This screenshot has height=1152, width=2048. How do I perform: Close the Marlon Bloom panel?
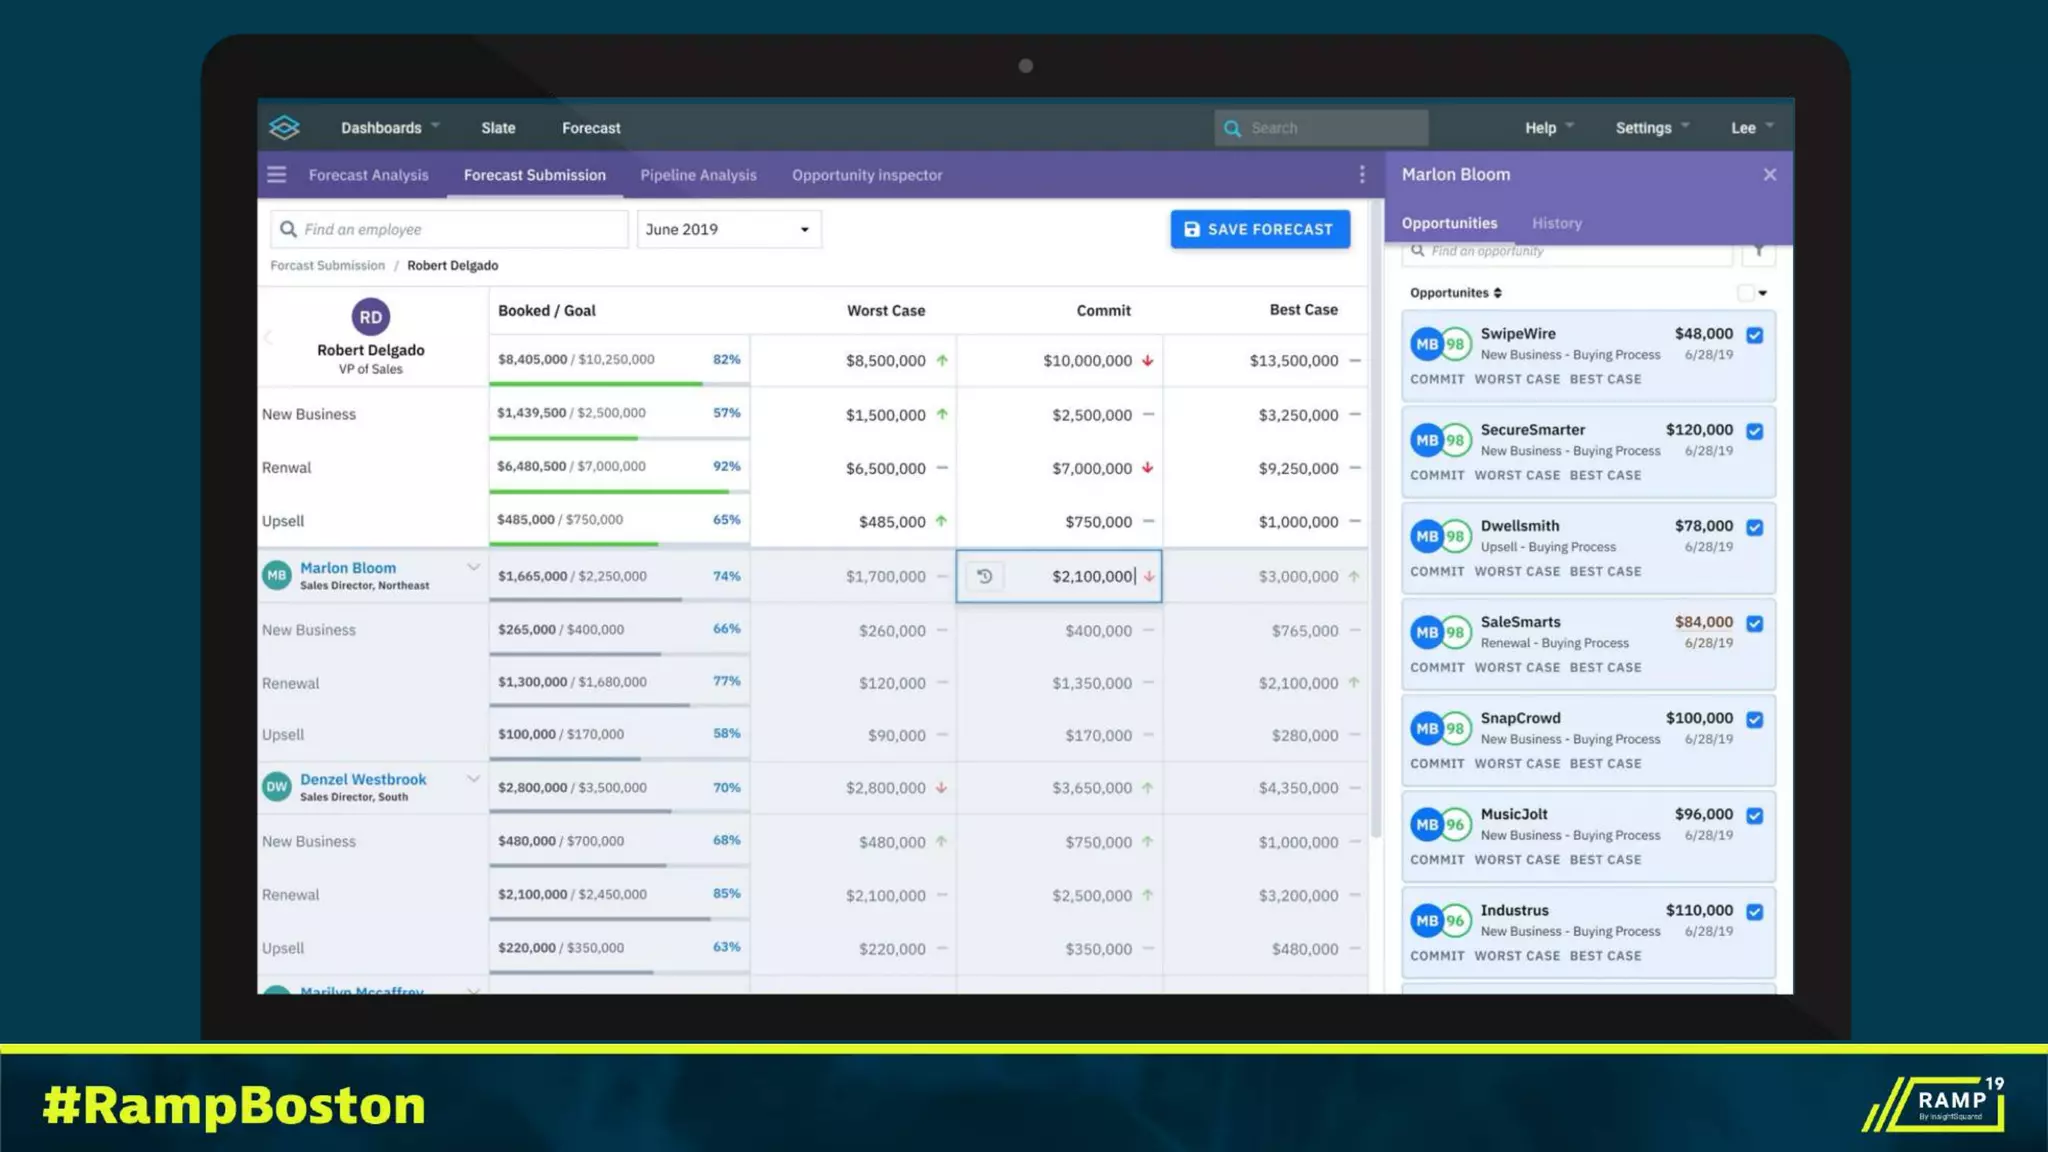pyautogui.click(x=1769, y=175)
